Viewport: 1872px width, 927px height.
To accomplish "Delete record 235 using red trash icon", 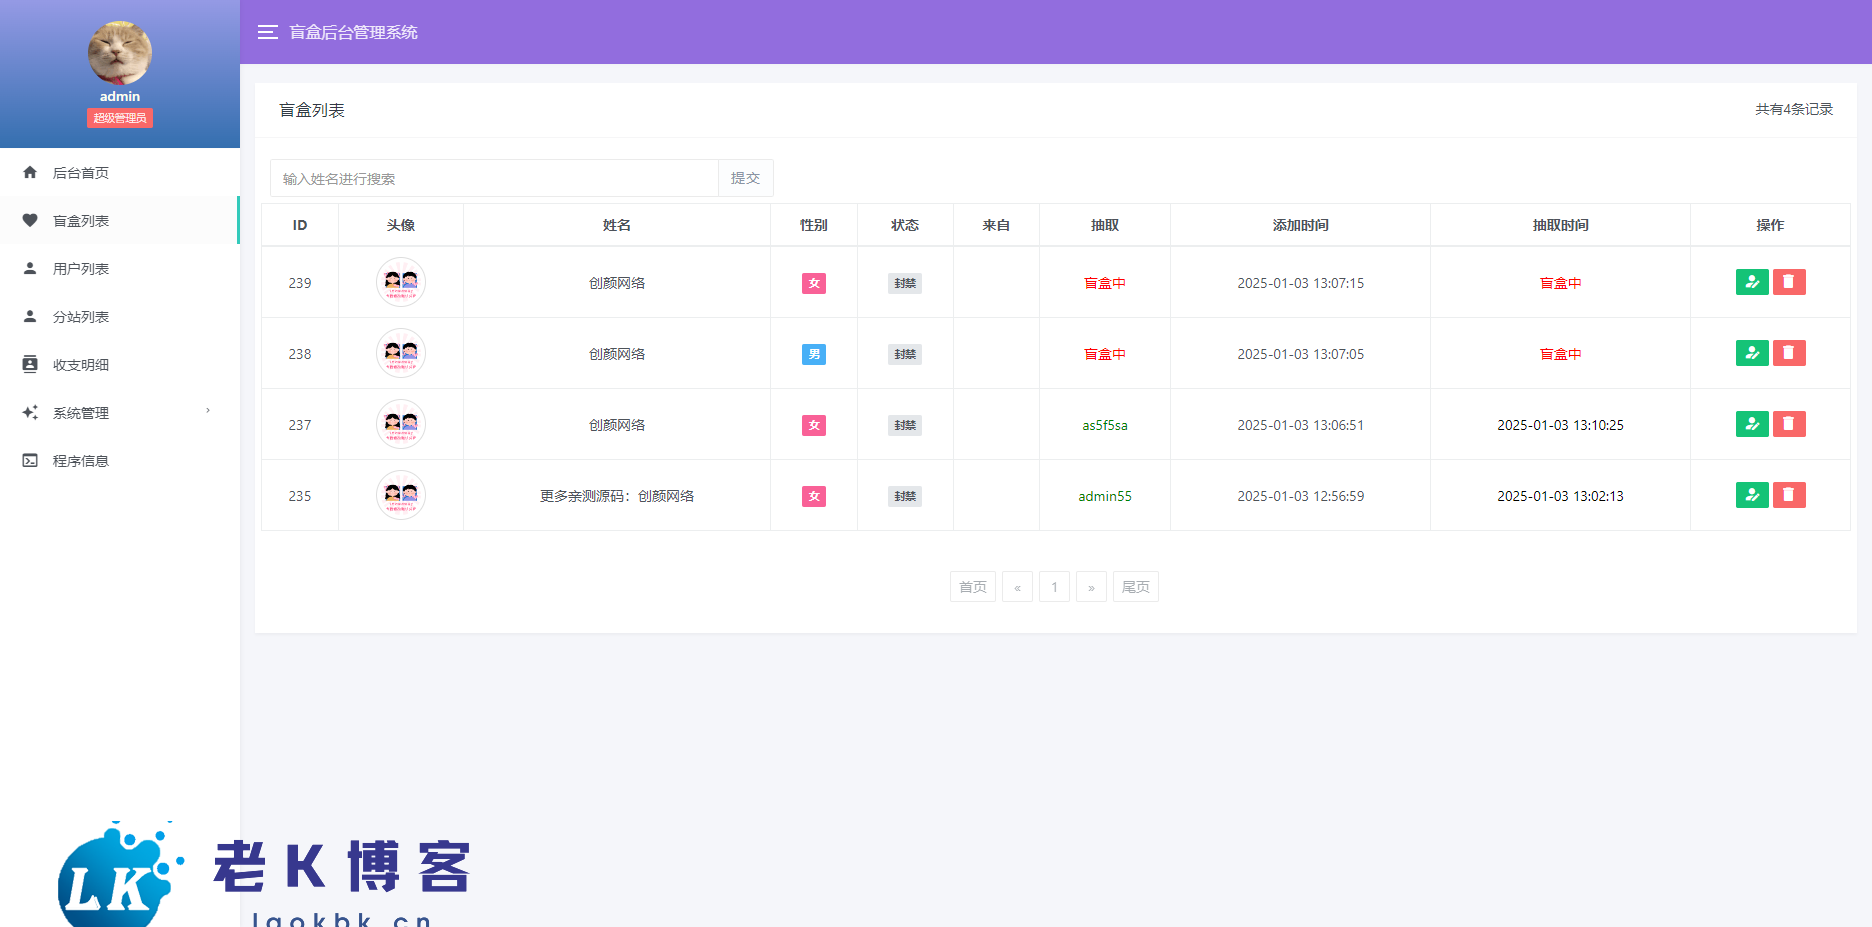I will (1789, 495).
